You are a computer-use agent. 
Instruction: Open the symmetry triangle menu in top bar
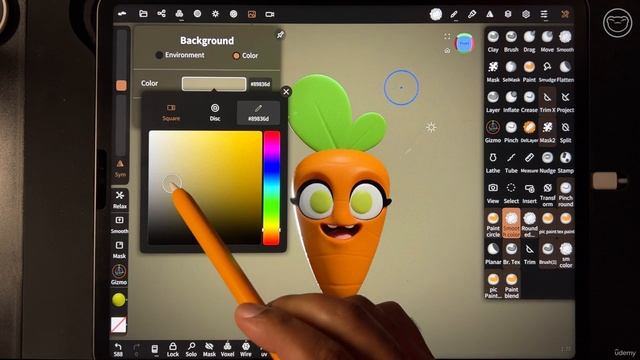(x=490, y=14)
